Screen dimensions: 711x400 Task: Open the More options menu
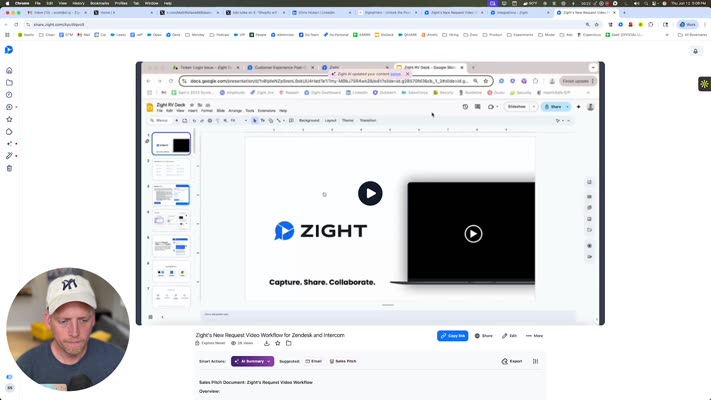(x=535, y=336)
